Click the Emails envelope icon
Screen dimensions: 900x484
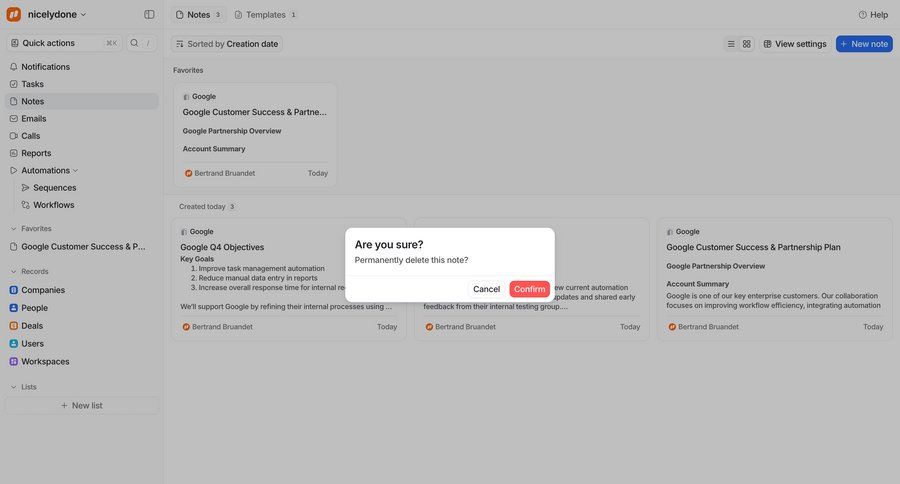pyautogui.click(x=14, y=118)
